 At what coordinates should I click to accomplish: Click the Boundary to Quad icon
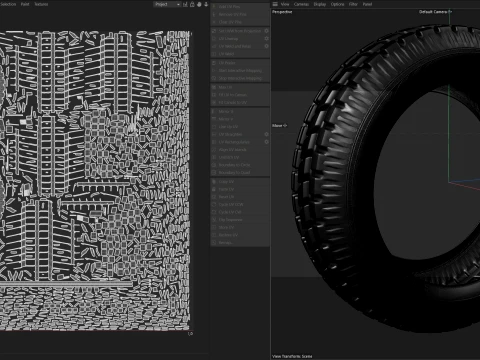click(x=214, y=173)
